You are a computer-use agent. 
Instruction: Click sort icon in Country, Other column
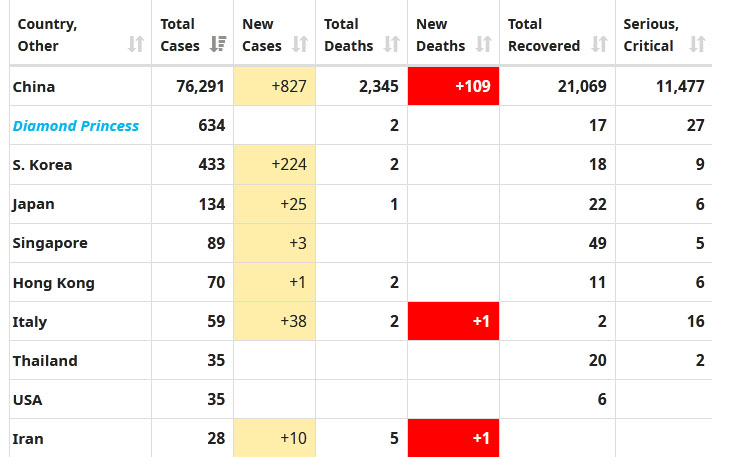(136, 45)
